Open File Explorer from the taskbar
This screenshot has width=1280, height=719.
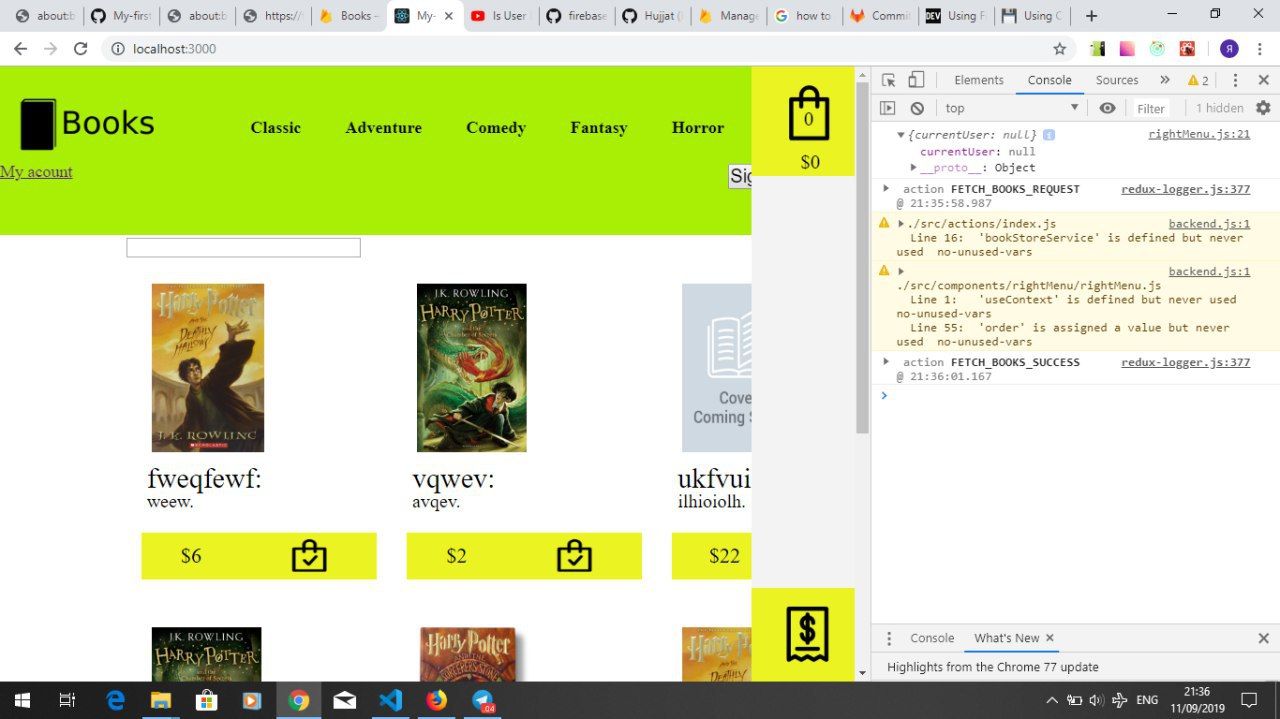(x=160, y=700)
